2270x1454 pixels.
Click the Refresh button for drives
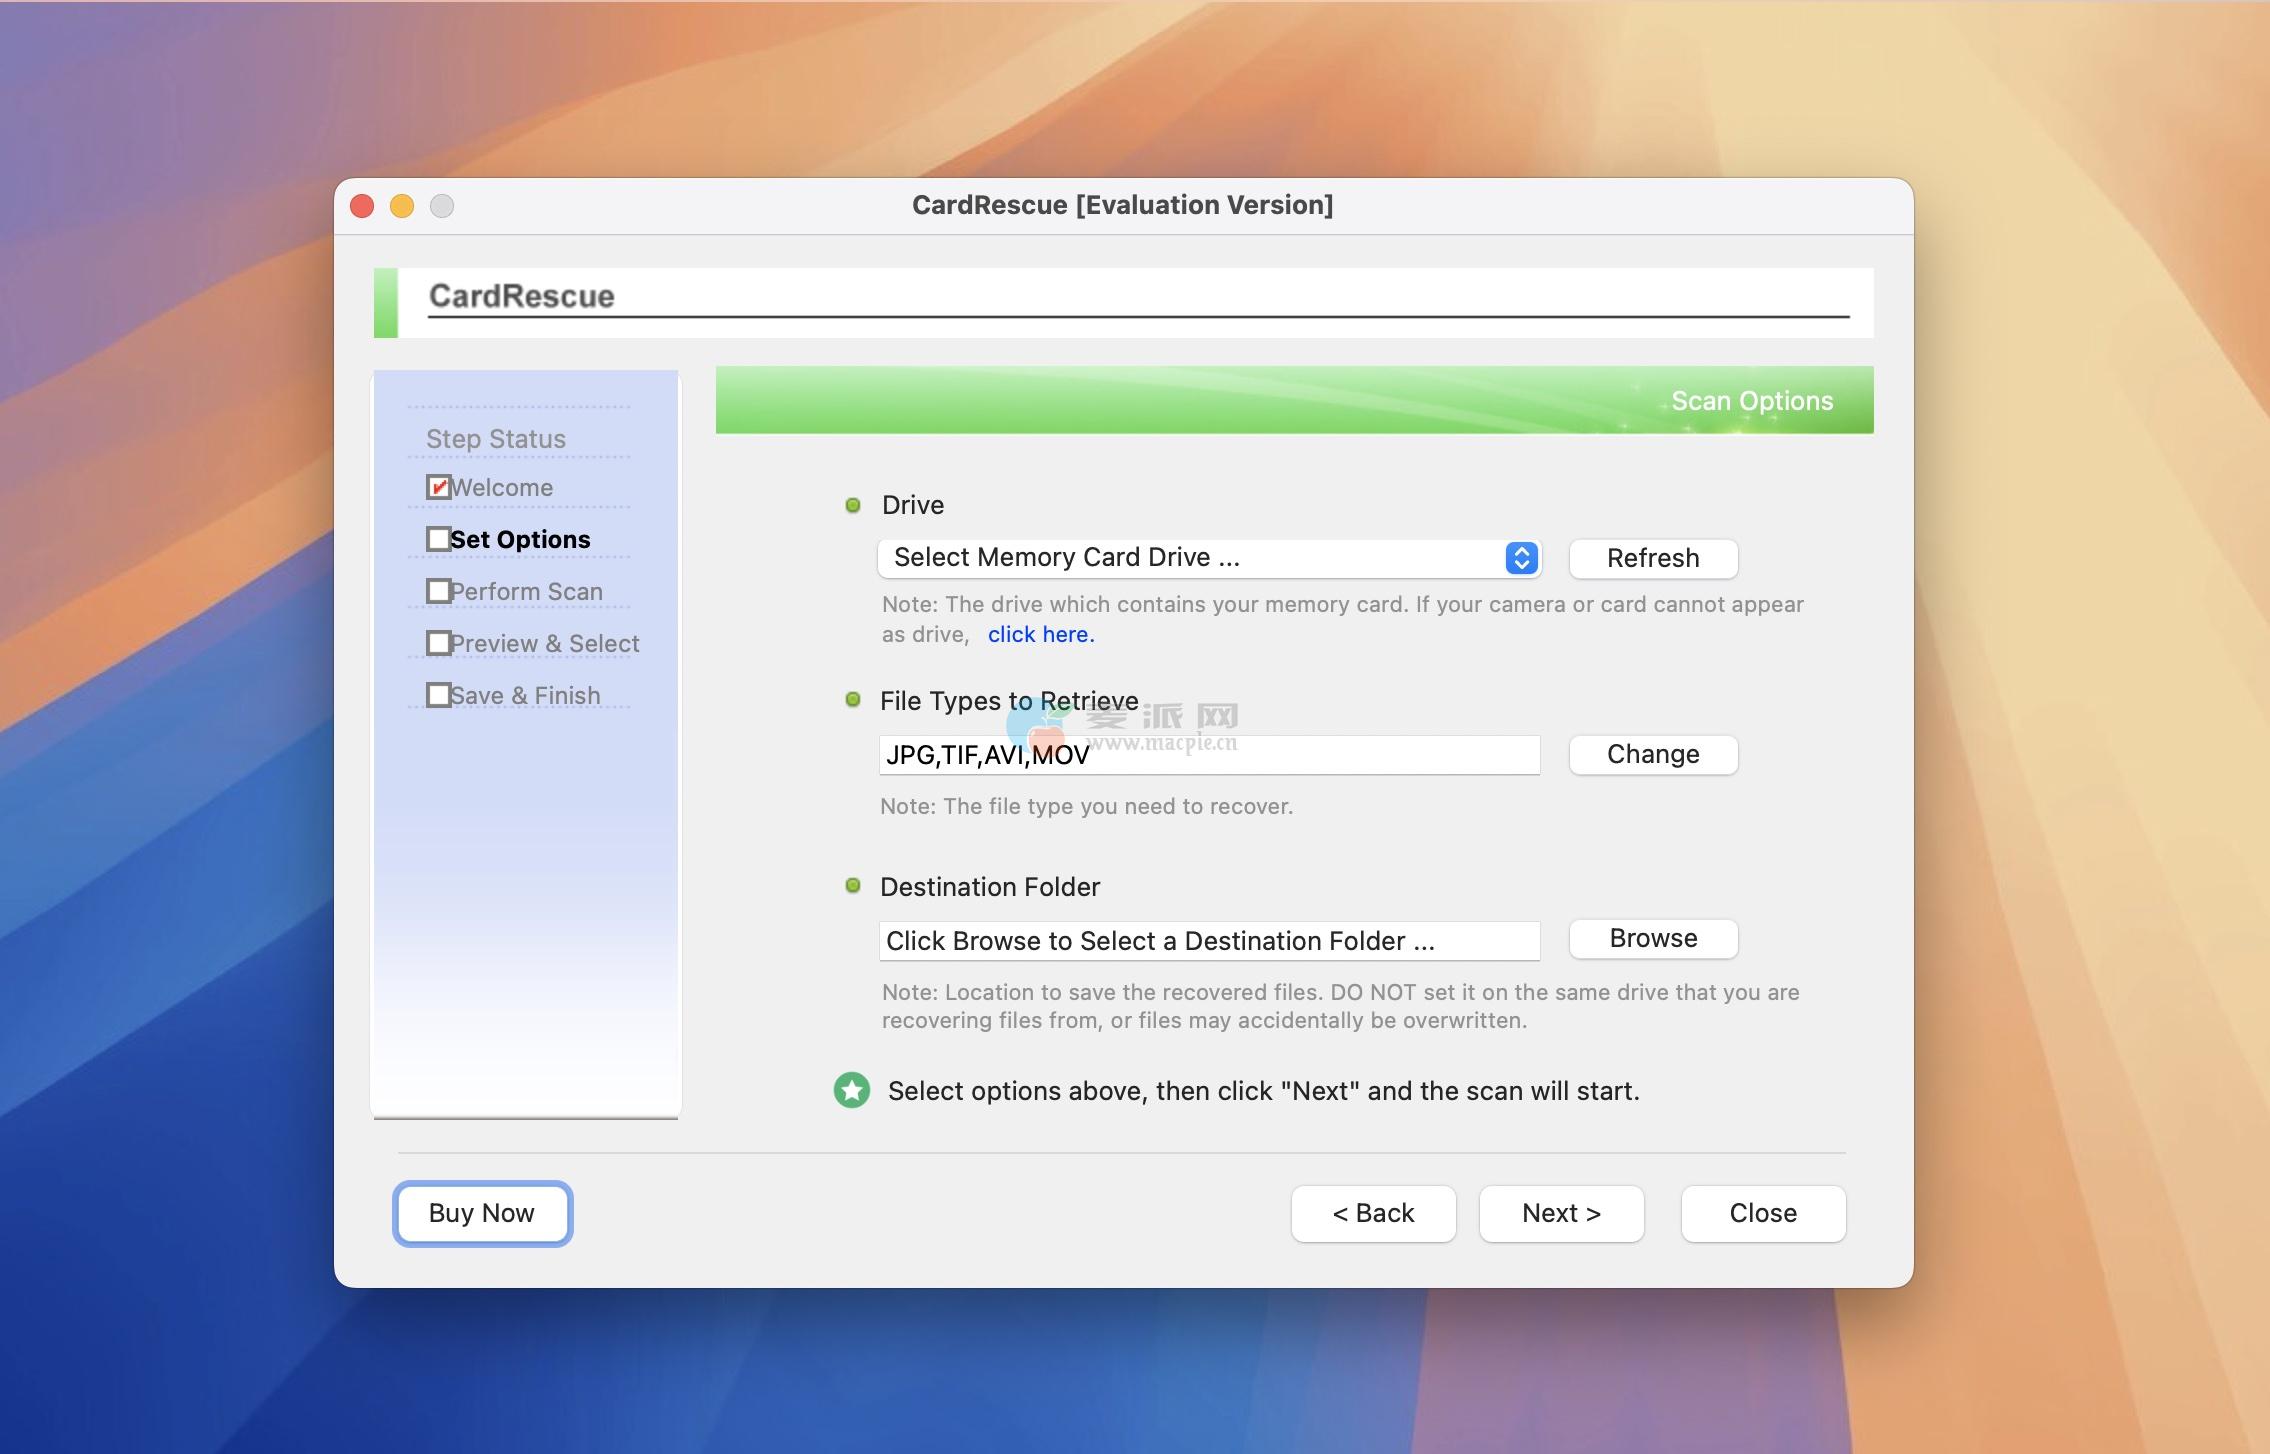(x=1653, y=558)
